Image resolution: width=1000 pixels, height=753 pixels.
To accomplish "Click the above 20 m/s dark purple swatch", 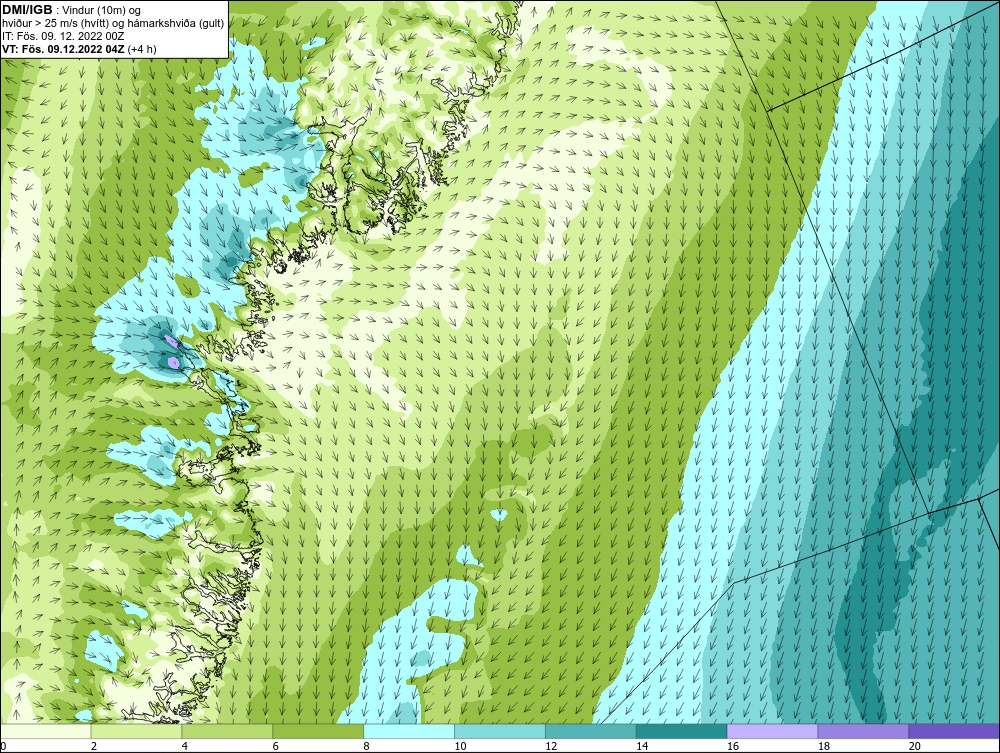I will click(954, 731).
